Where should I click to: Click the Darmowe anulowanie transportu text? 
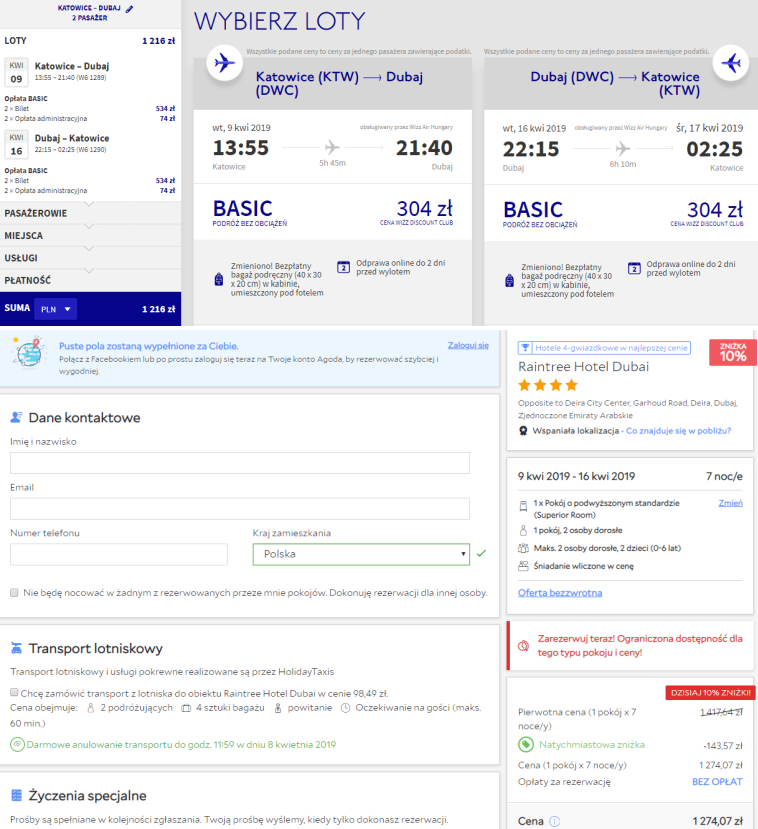(181, 744)
